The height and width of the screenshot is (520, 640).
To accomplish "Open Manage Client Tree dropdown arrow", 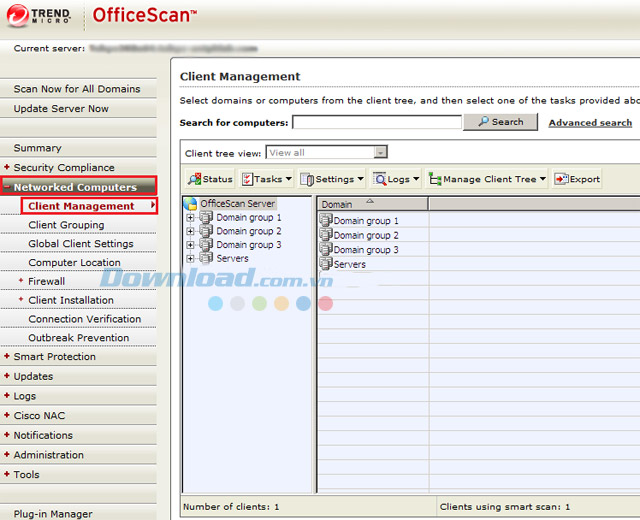I will [542, 179].
